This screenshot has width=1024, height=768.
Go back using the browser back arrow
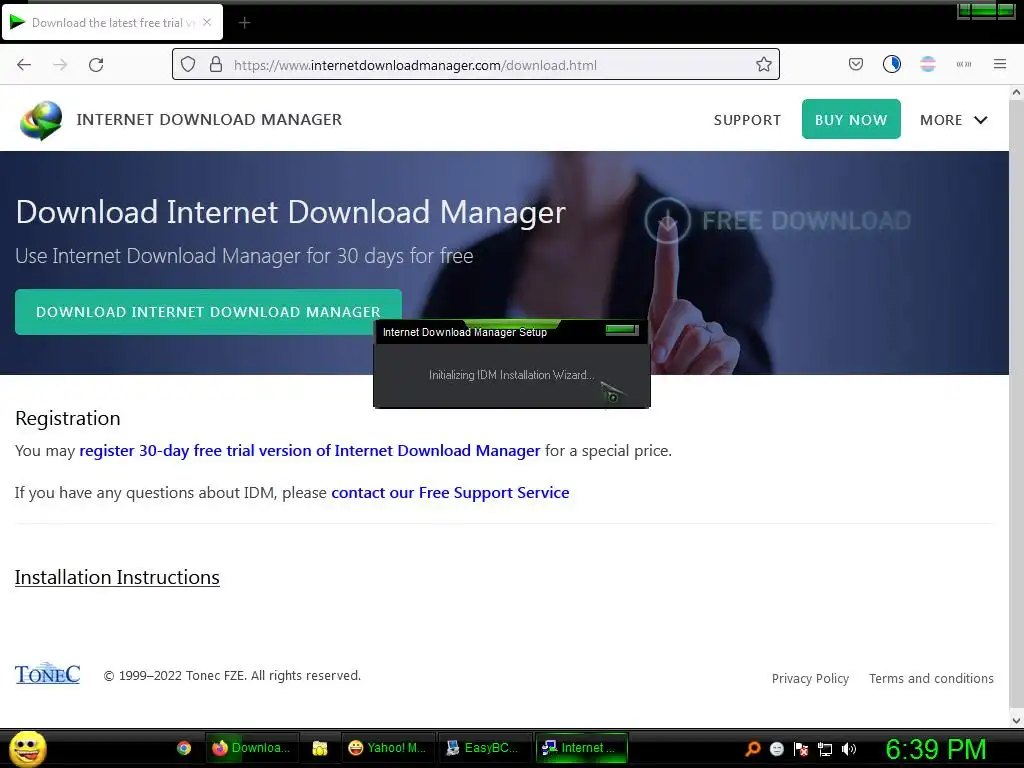(x=24, y=65)
